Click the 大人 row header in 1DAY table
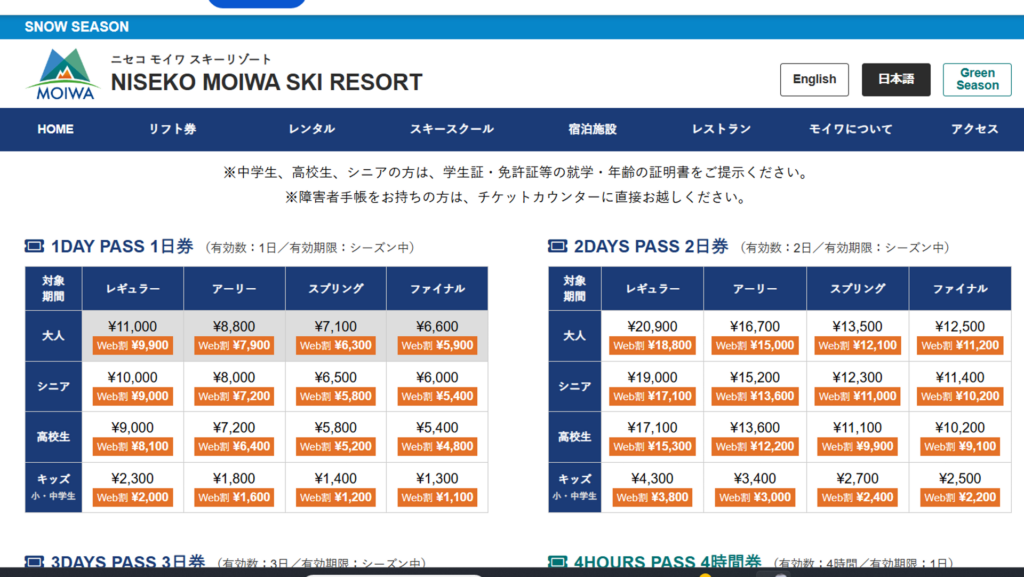 pos(54,335)
